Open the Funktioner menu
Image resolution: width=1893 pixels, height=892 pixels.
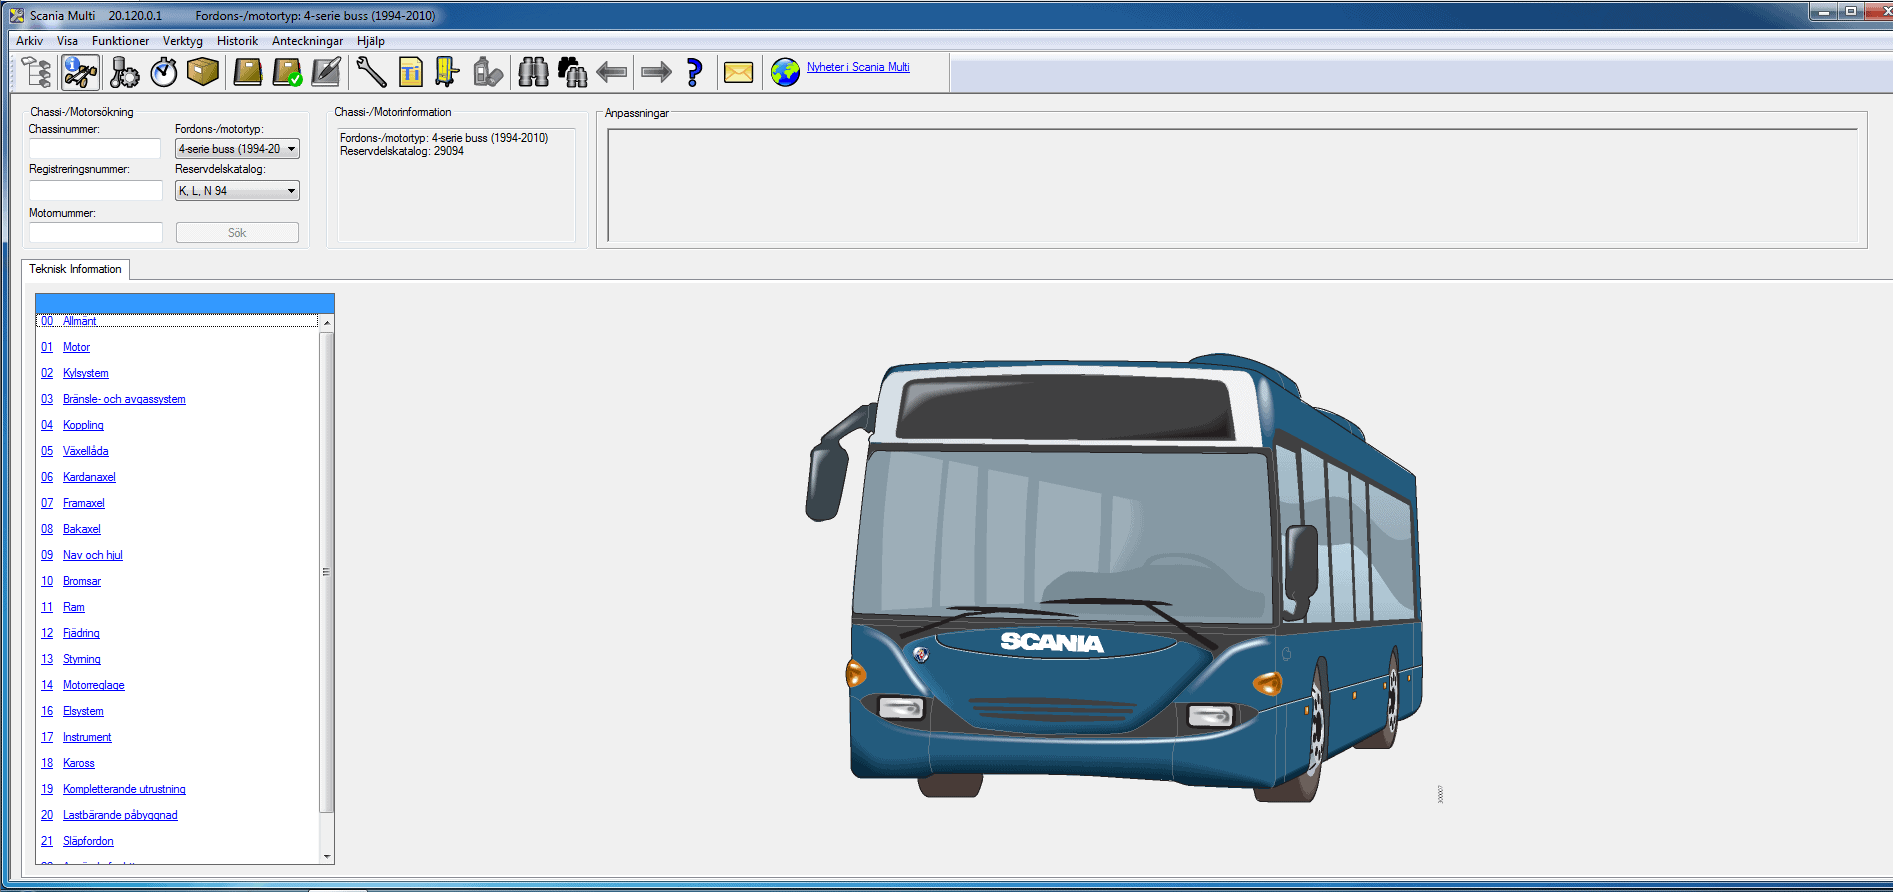(x=120, y=41)
